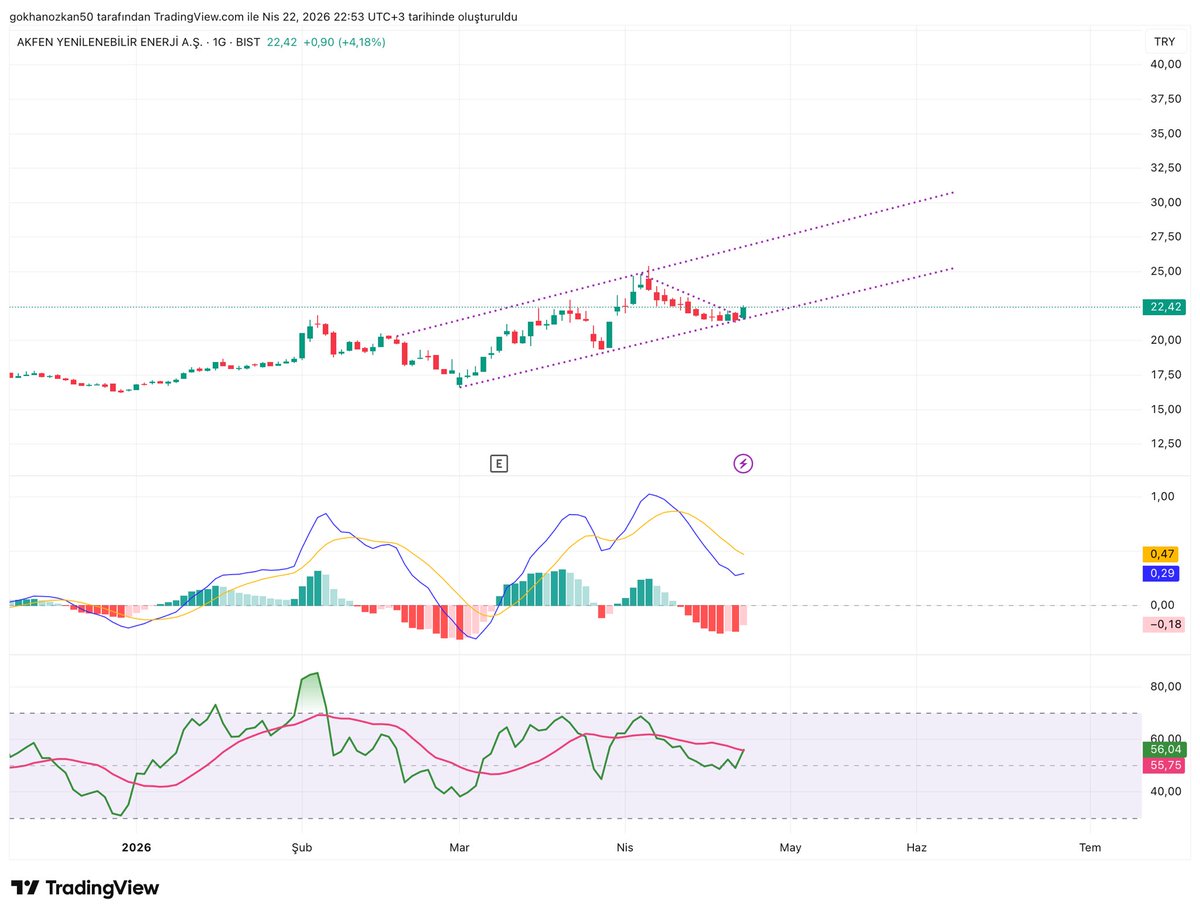This screenshot has width=1200, height=916.
Task: Click the Şub month label
Action: coord(301,847)
